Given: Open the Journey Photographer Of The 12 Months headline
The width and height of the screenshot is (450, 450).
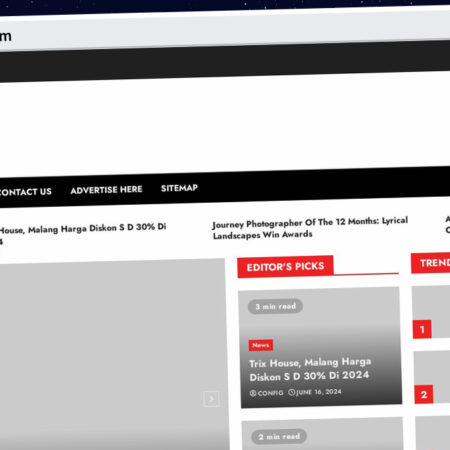Looking at the screenshot, I should tap(310, 228).
